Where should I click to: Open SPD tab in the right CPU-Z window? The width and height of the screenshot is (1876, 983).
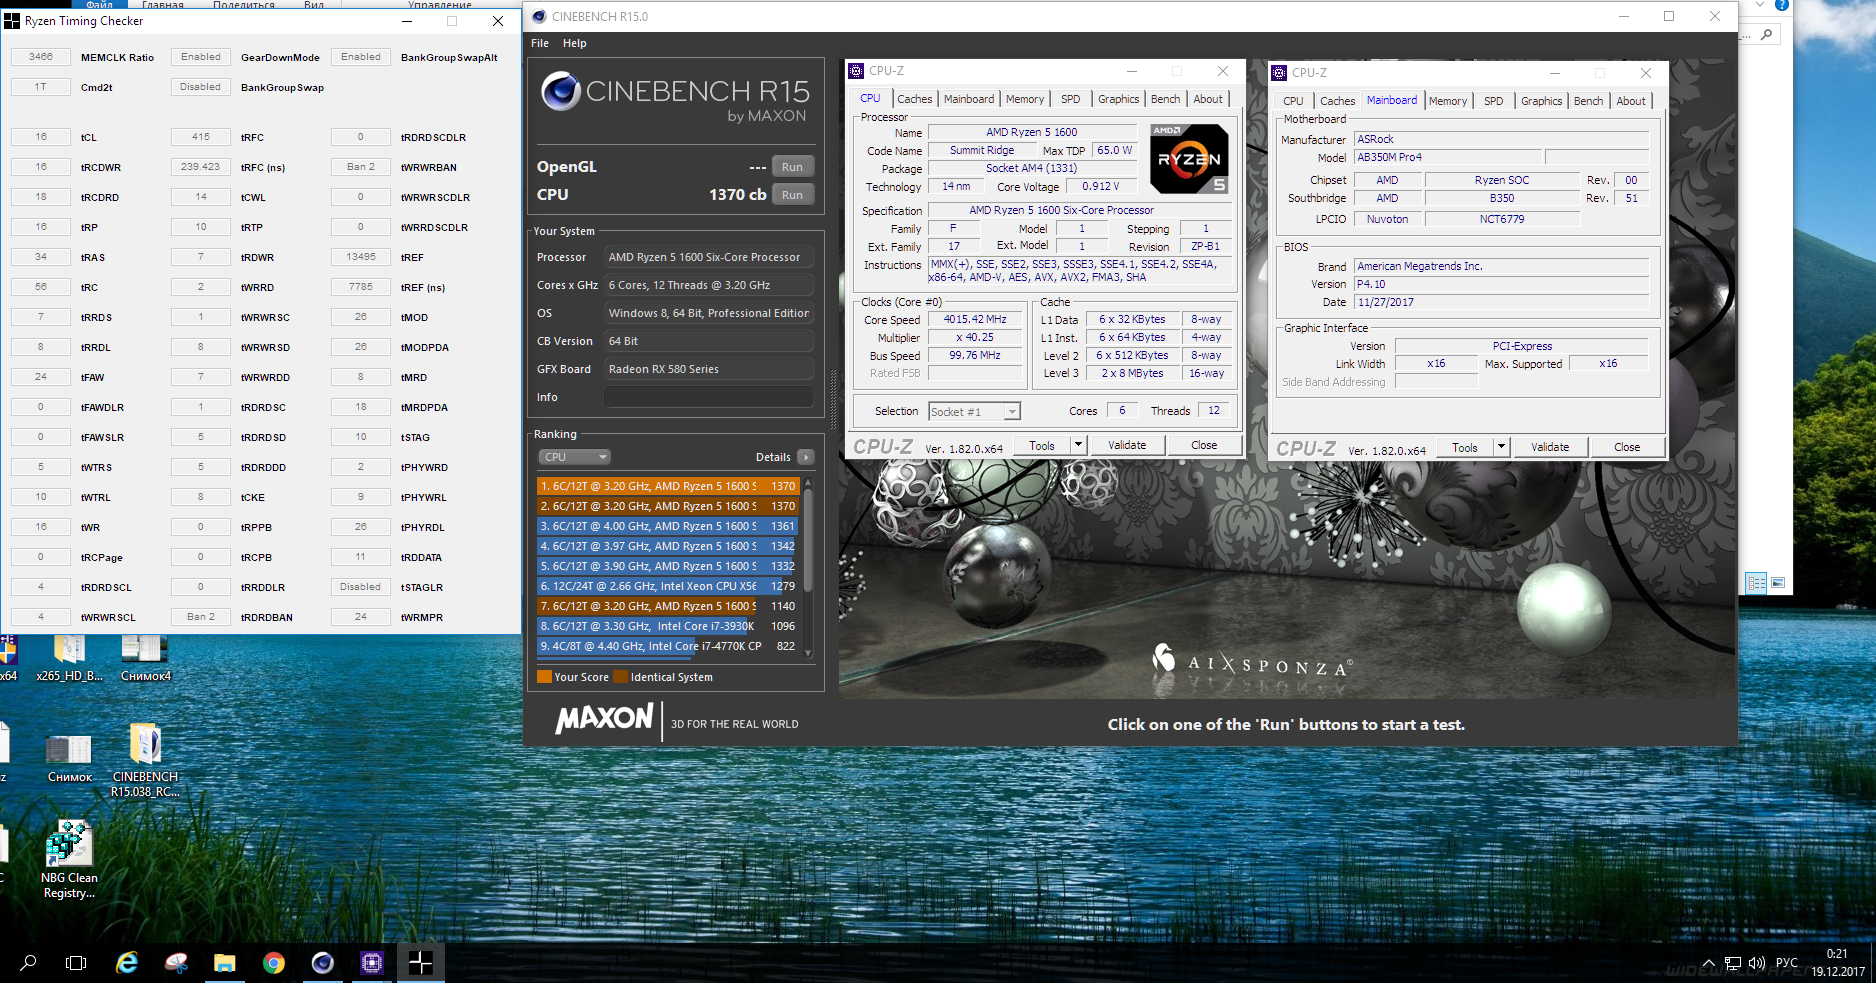[x=1493, y=101]
